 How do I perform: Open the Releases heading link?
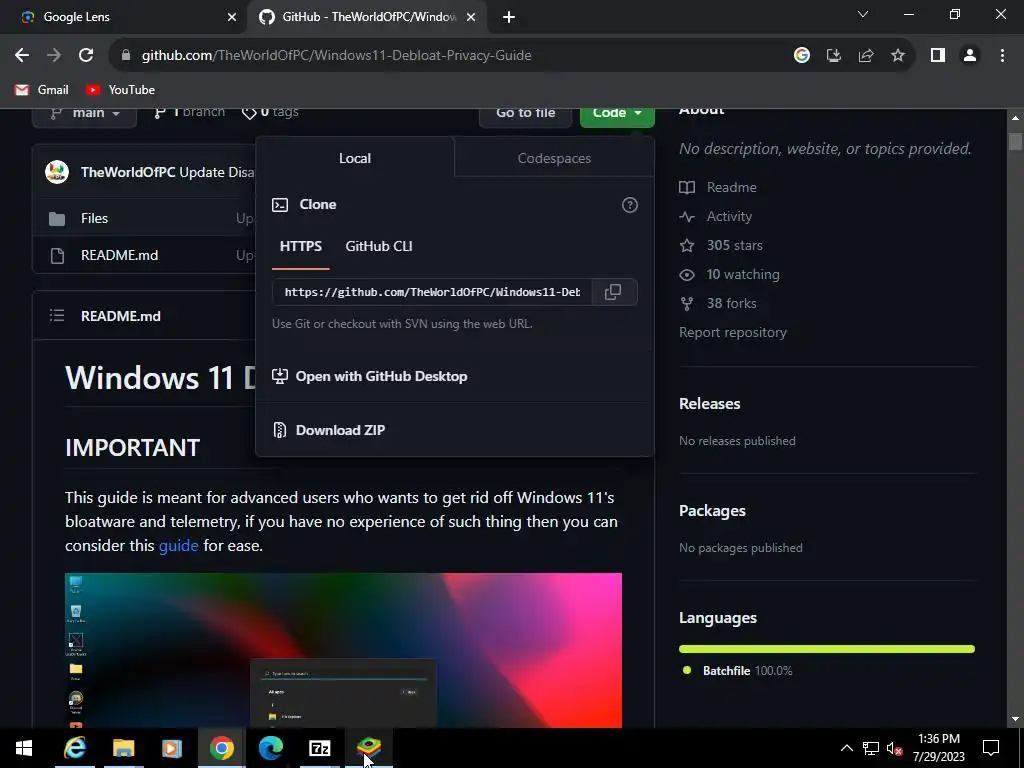pyautogui.click(x=710, y=404)
